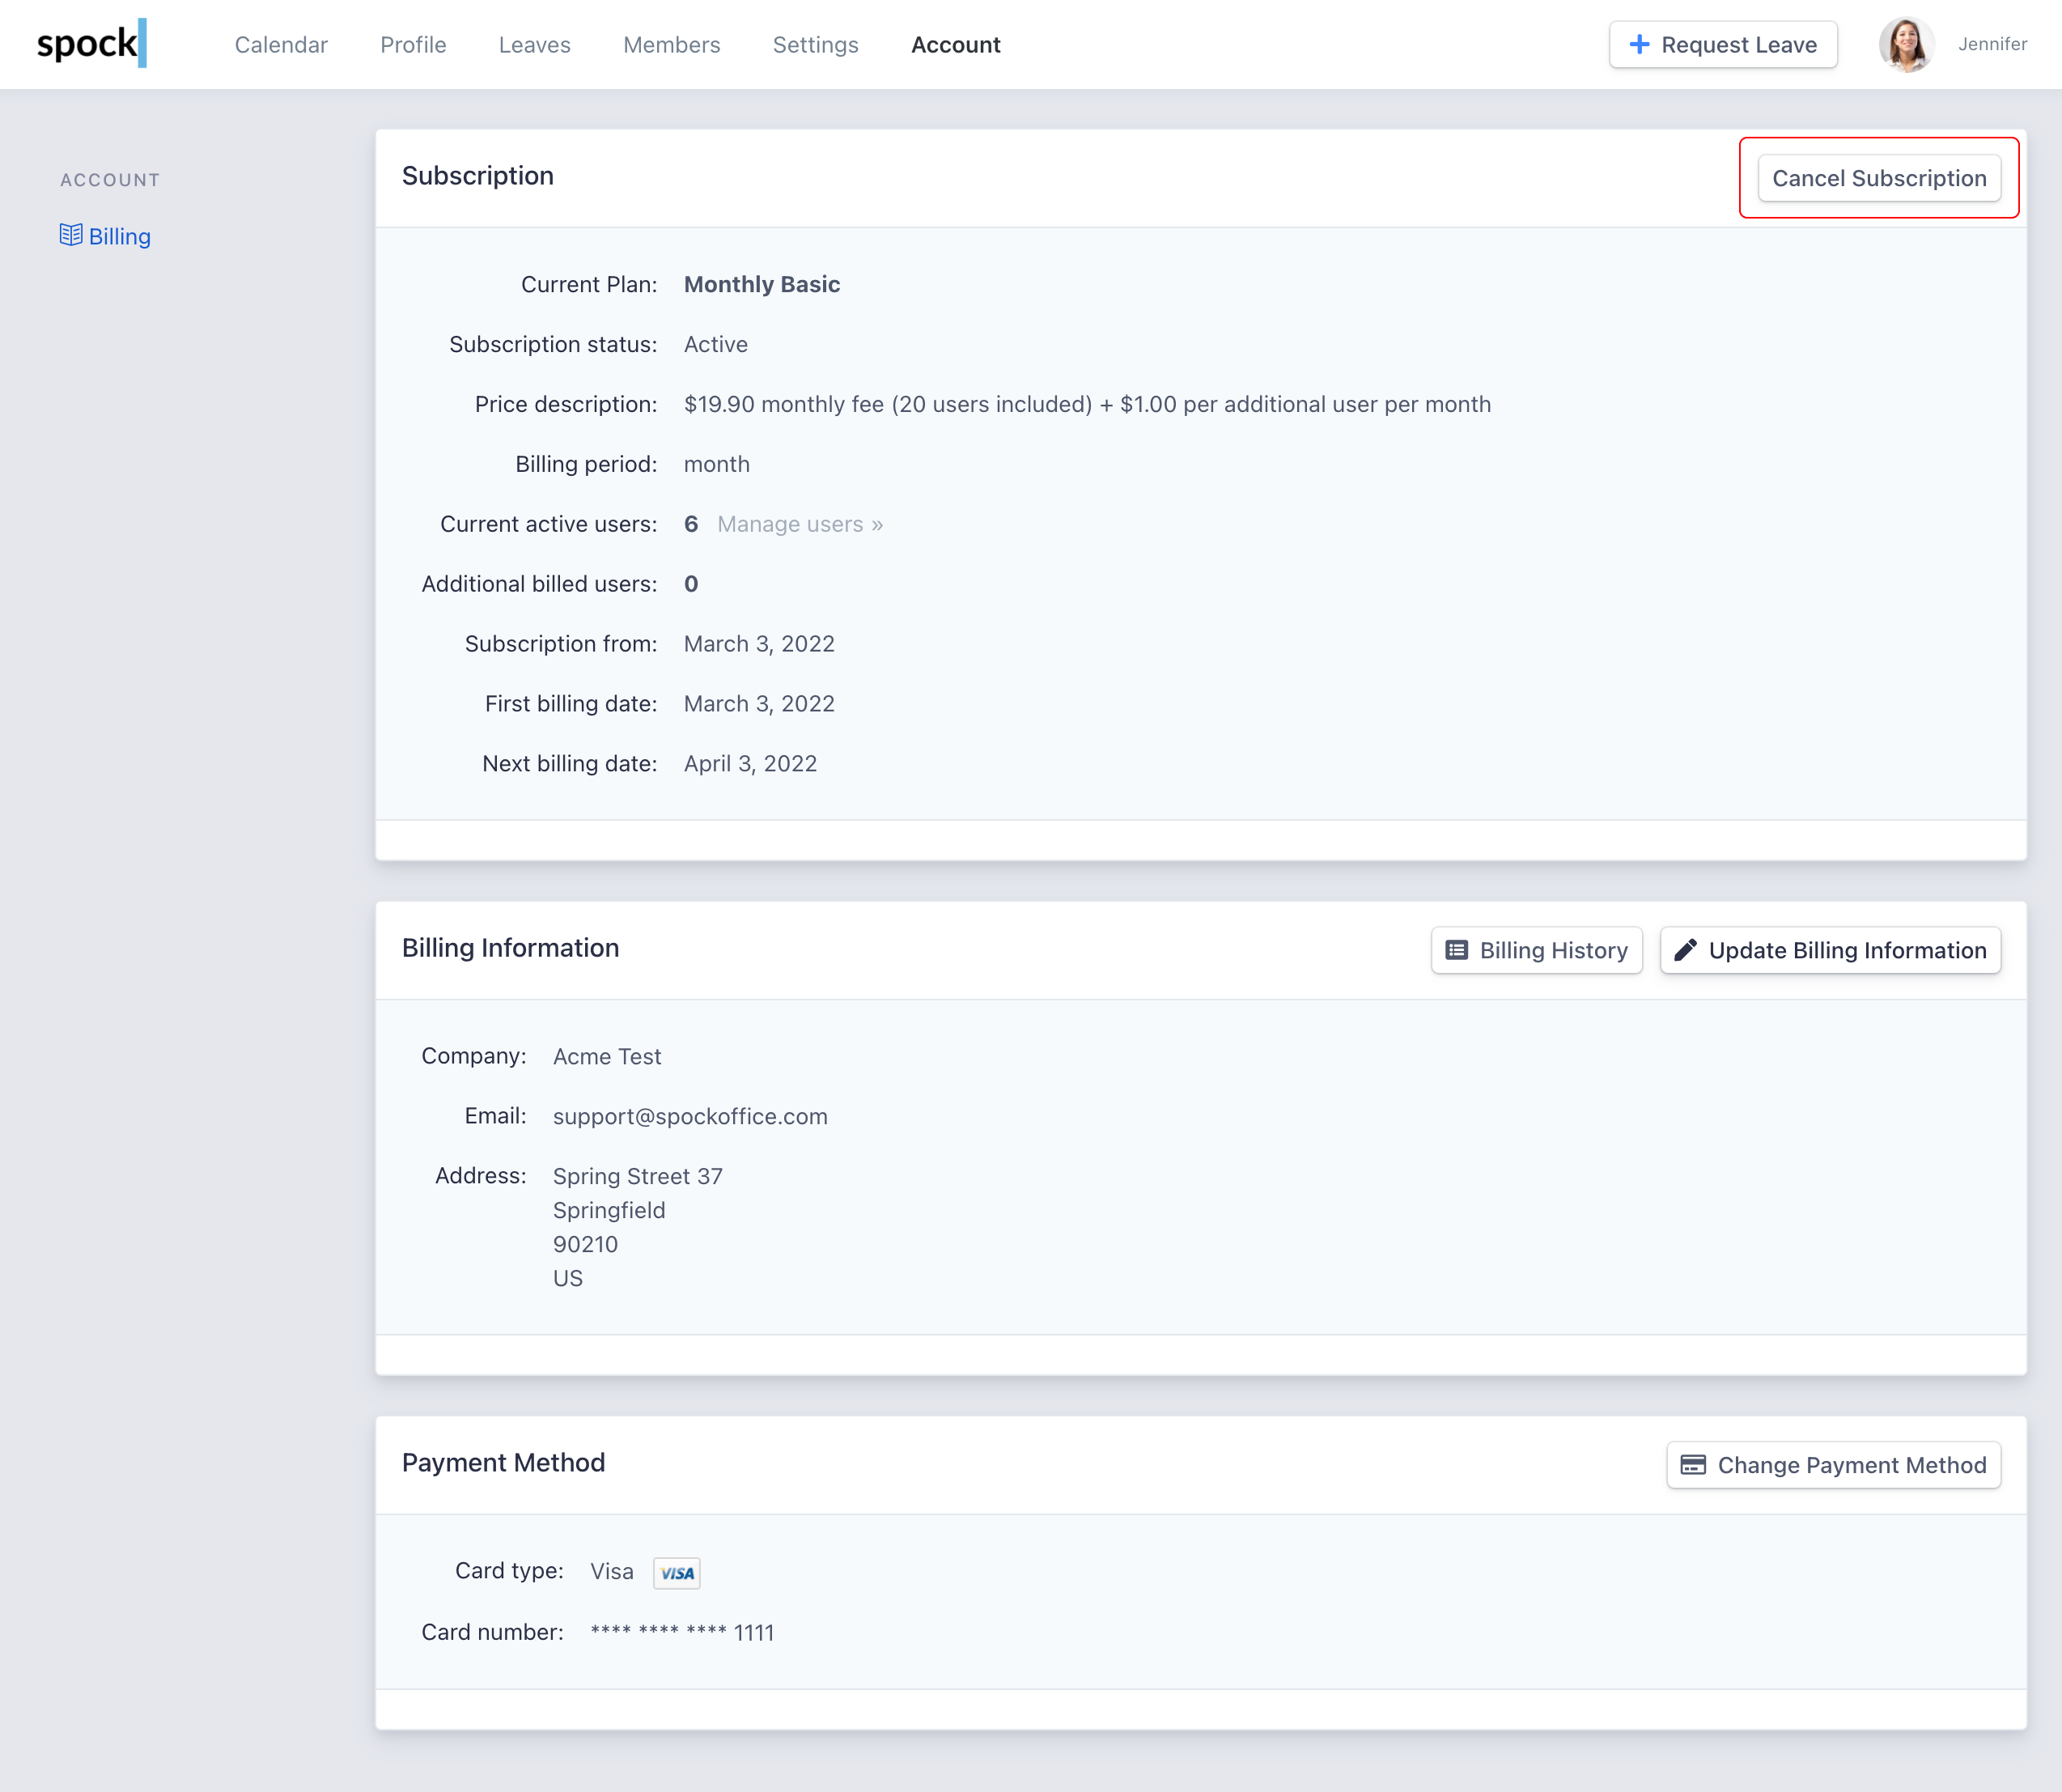Click the Billing book icon in sidebar
The width and height of the screenshot is (2062, 1792).
[x=70, y=235]
